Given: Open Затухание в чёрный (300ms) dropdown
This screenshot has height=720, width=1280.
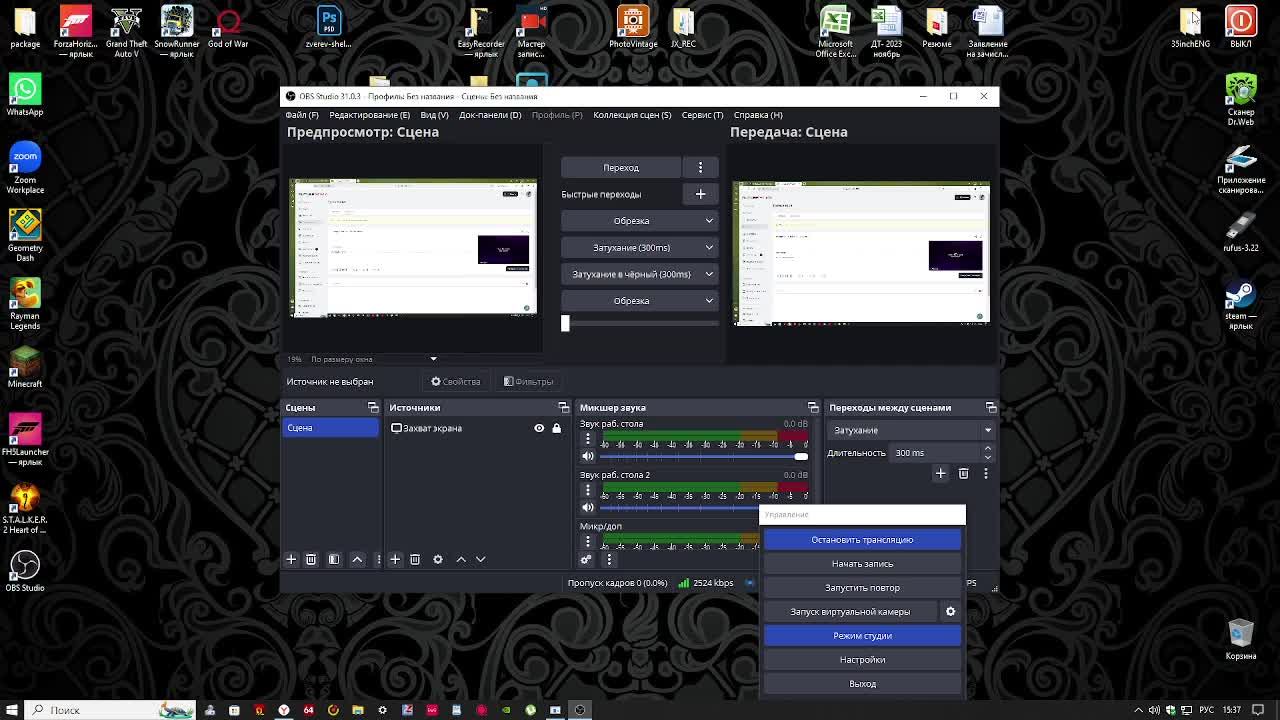Looking at the screenshot, I should (639, 274).
